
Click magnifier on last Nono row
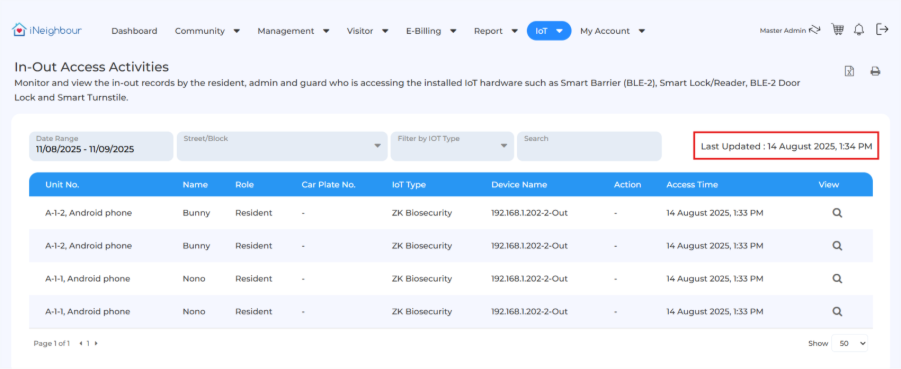[x=837, y=312]
